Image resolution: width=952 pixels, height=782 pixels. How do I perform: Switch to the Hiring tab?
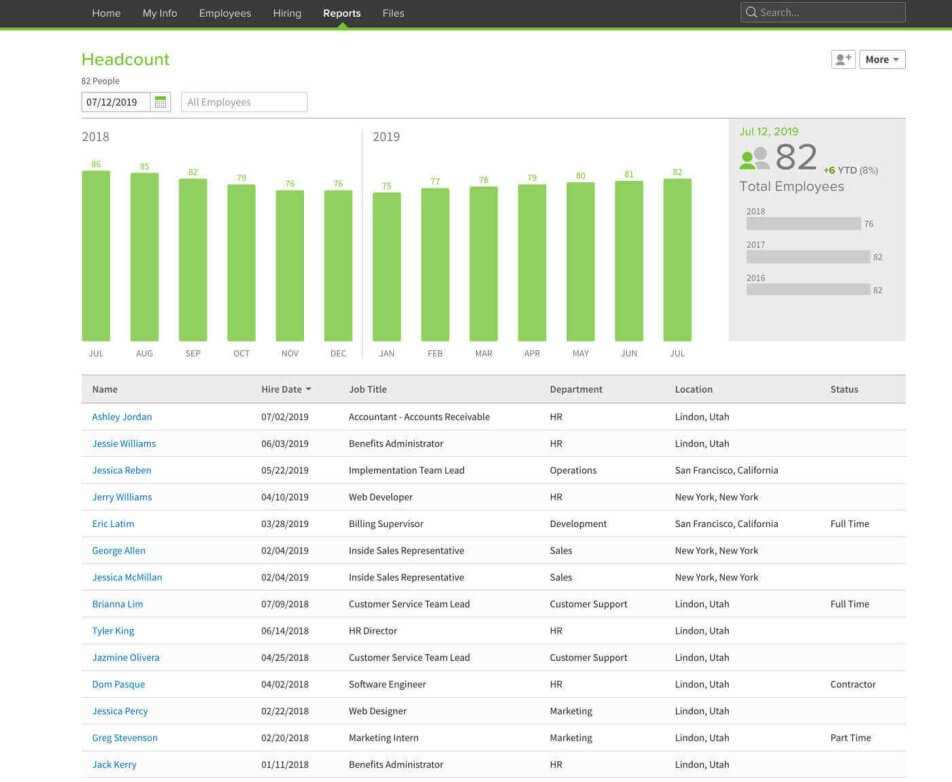pyautogui.click(x=287, y=13)
